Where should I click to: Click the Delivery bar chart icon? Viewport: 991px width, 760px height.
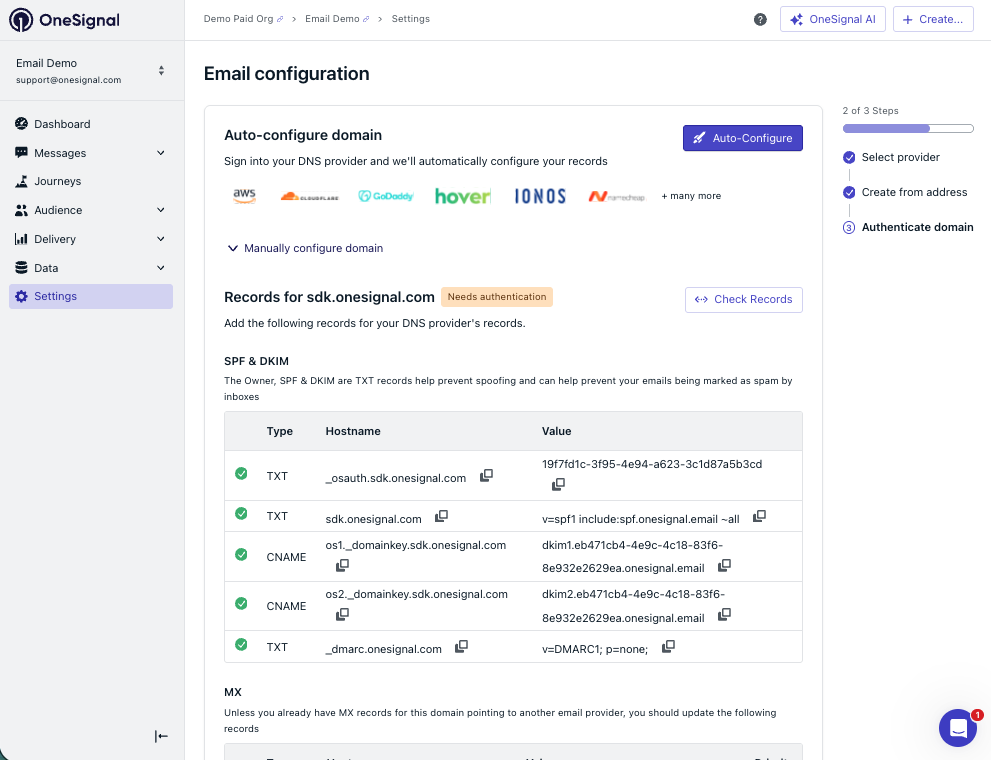tap(21, 239)
